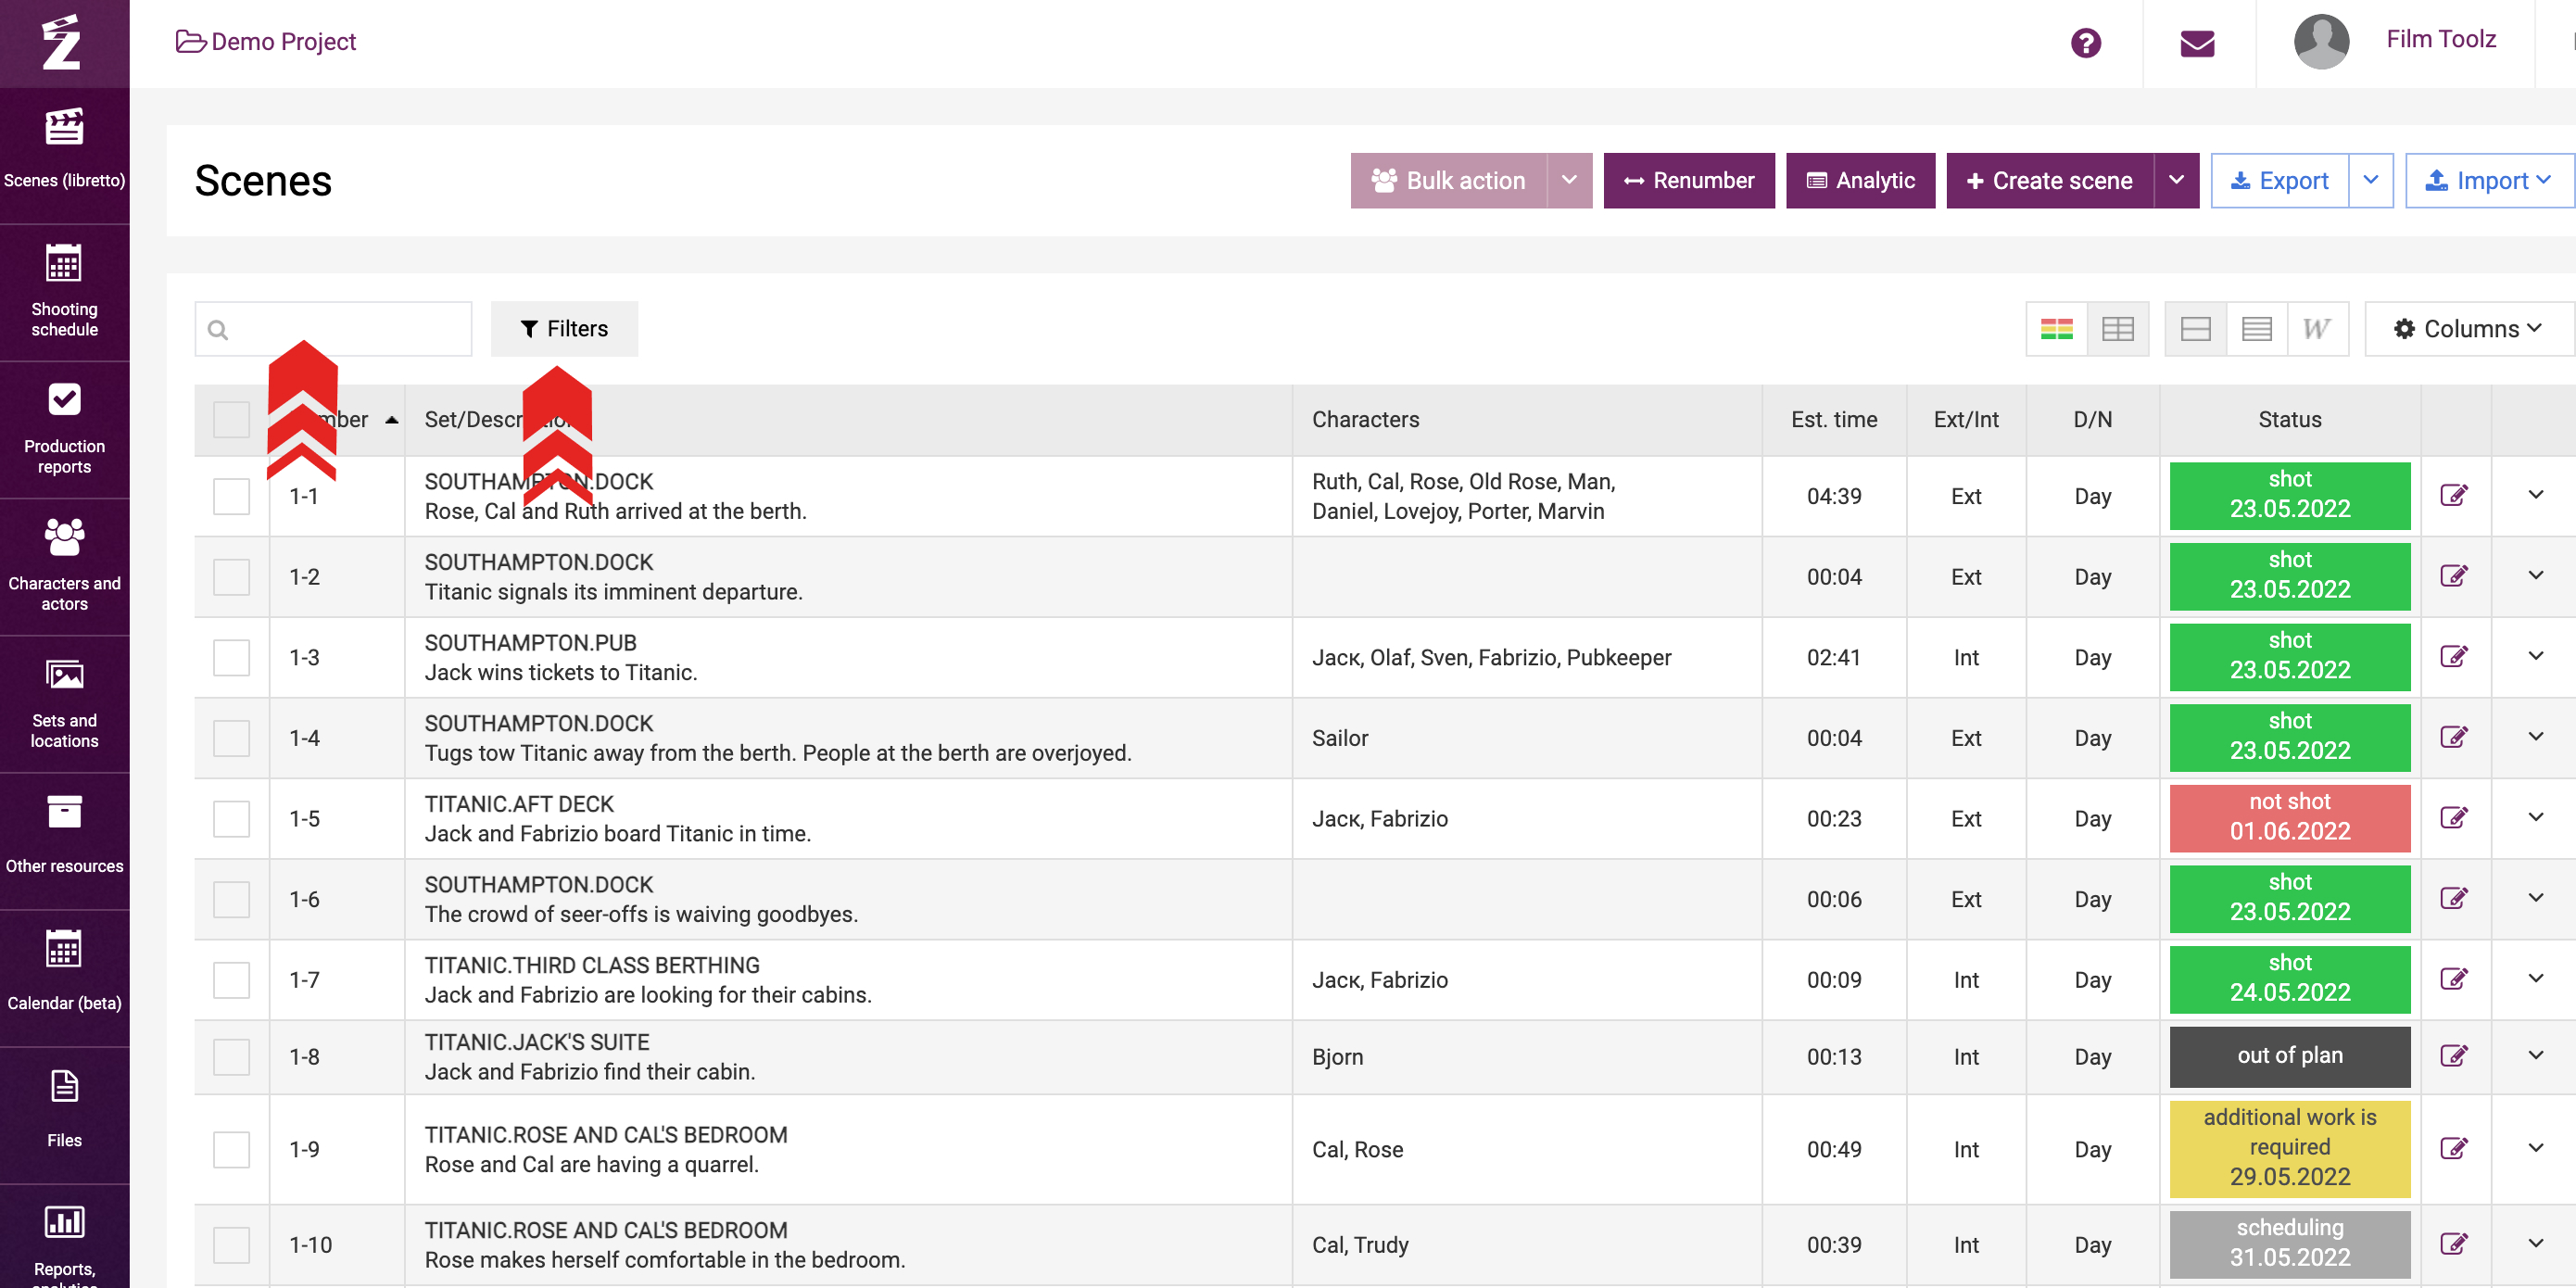Tick checkbox for scene 1-8
2576x1288 pixels.
(231, 1057)
